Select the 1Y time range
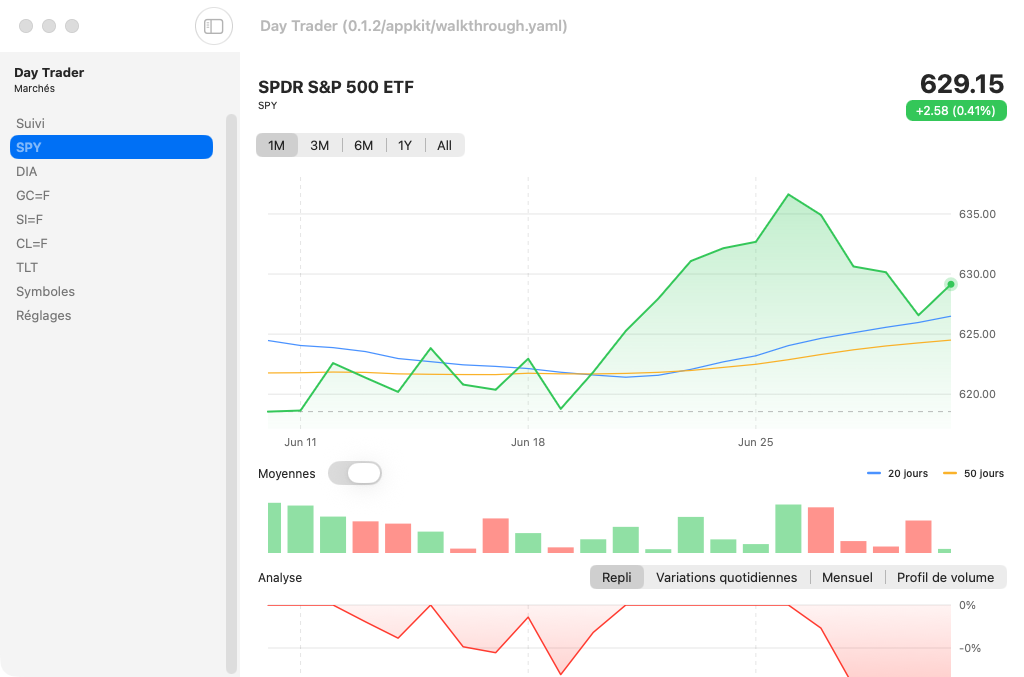The width and height of the screenshot is (1024, 677). pos(405,146)
